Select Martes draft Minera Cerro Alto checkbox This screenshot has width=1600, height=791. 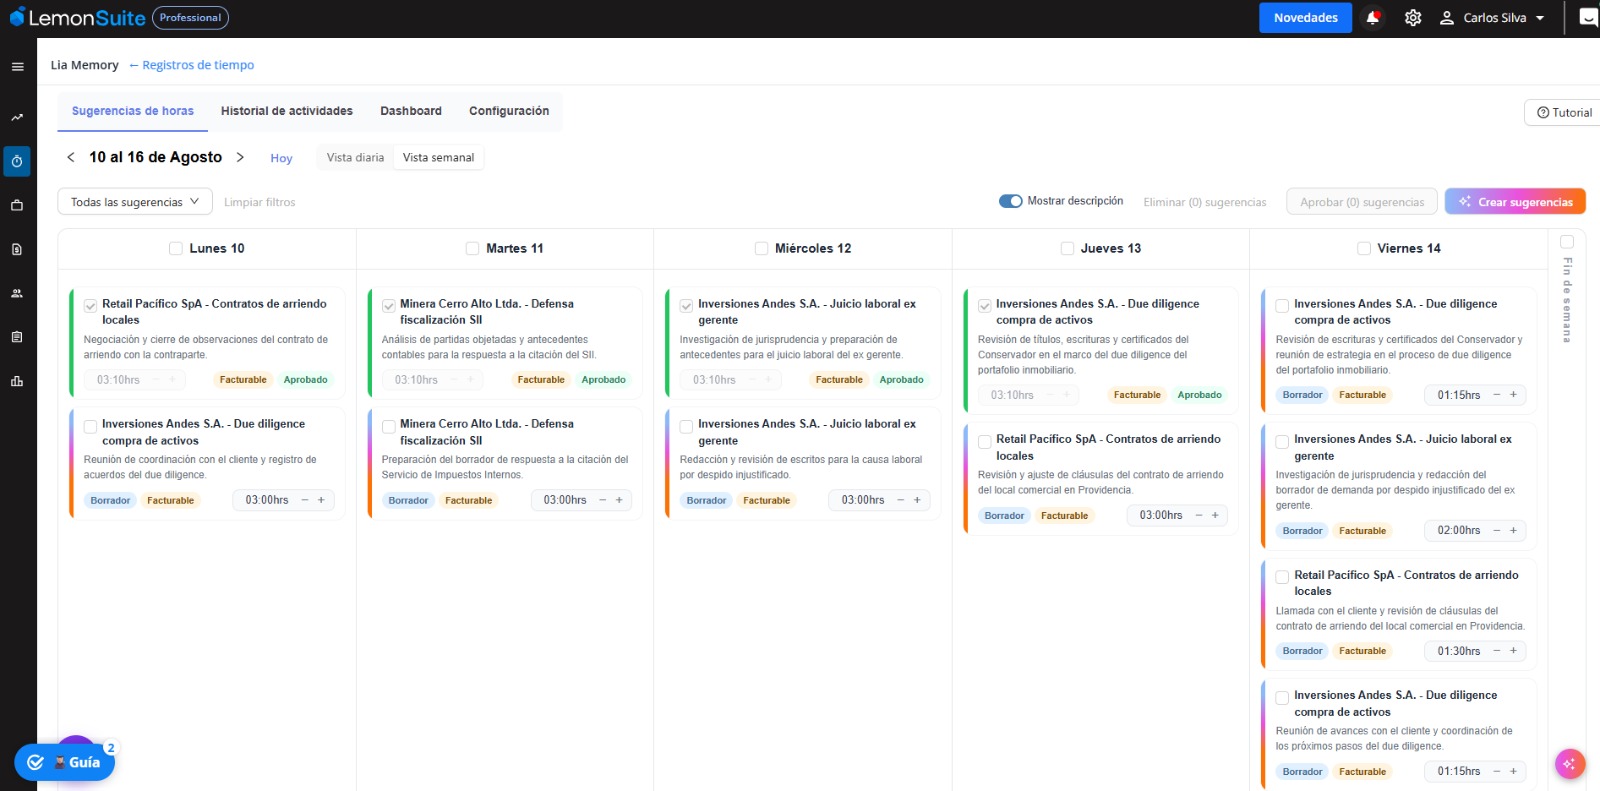point(388,426)
